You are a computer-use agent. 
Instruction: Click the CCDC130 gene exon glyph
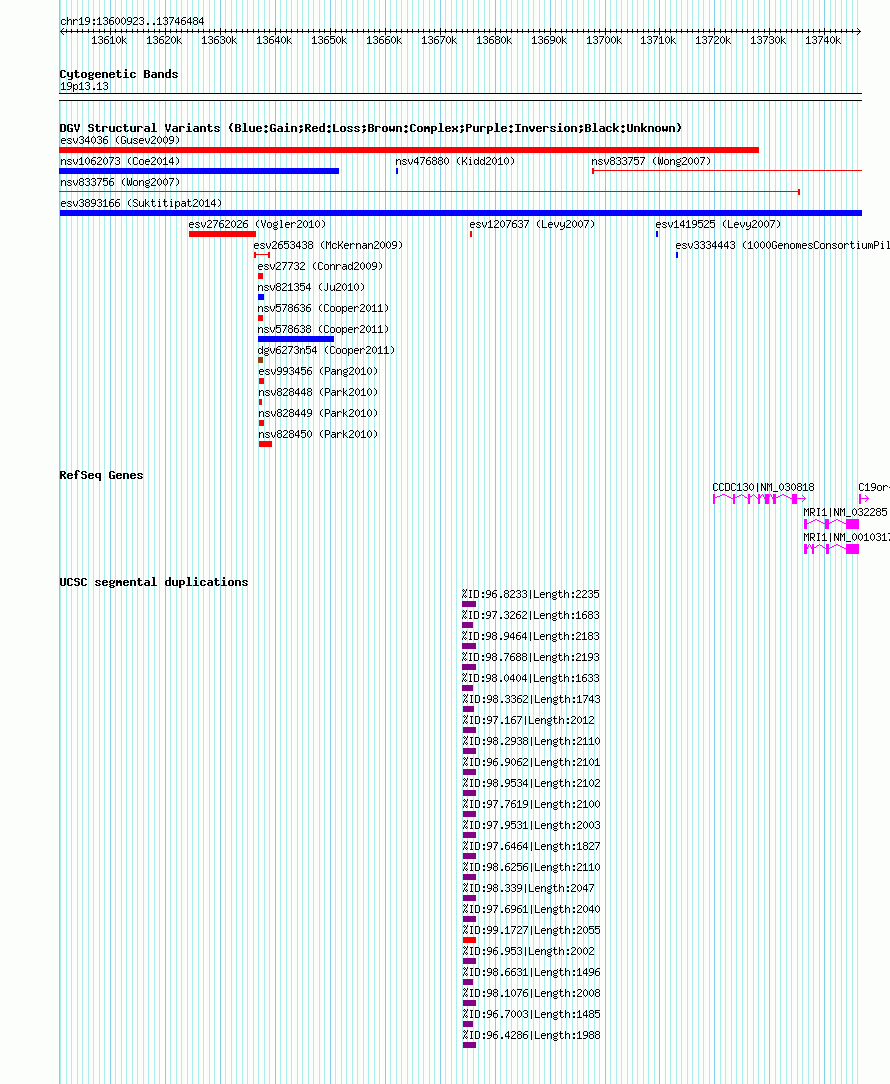[759, 498]
